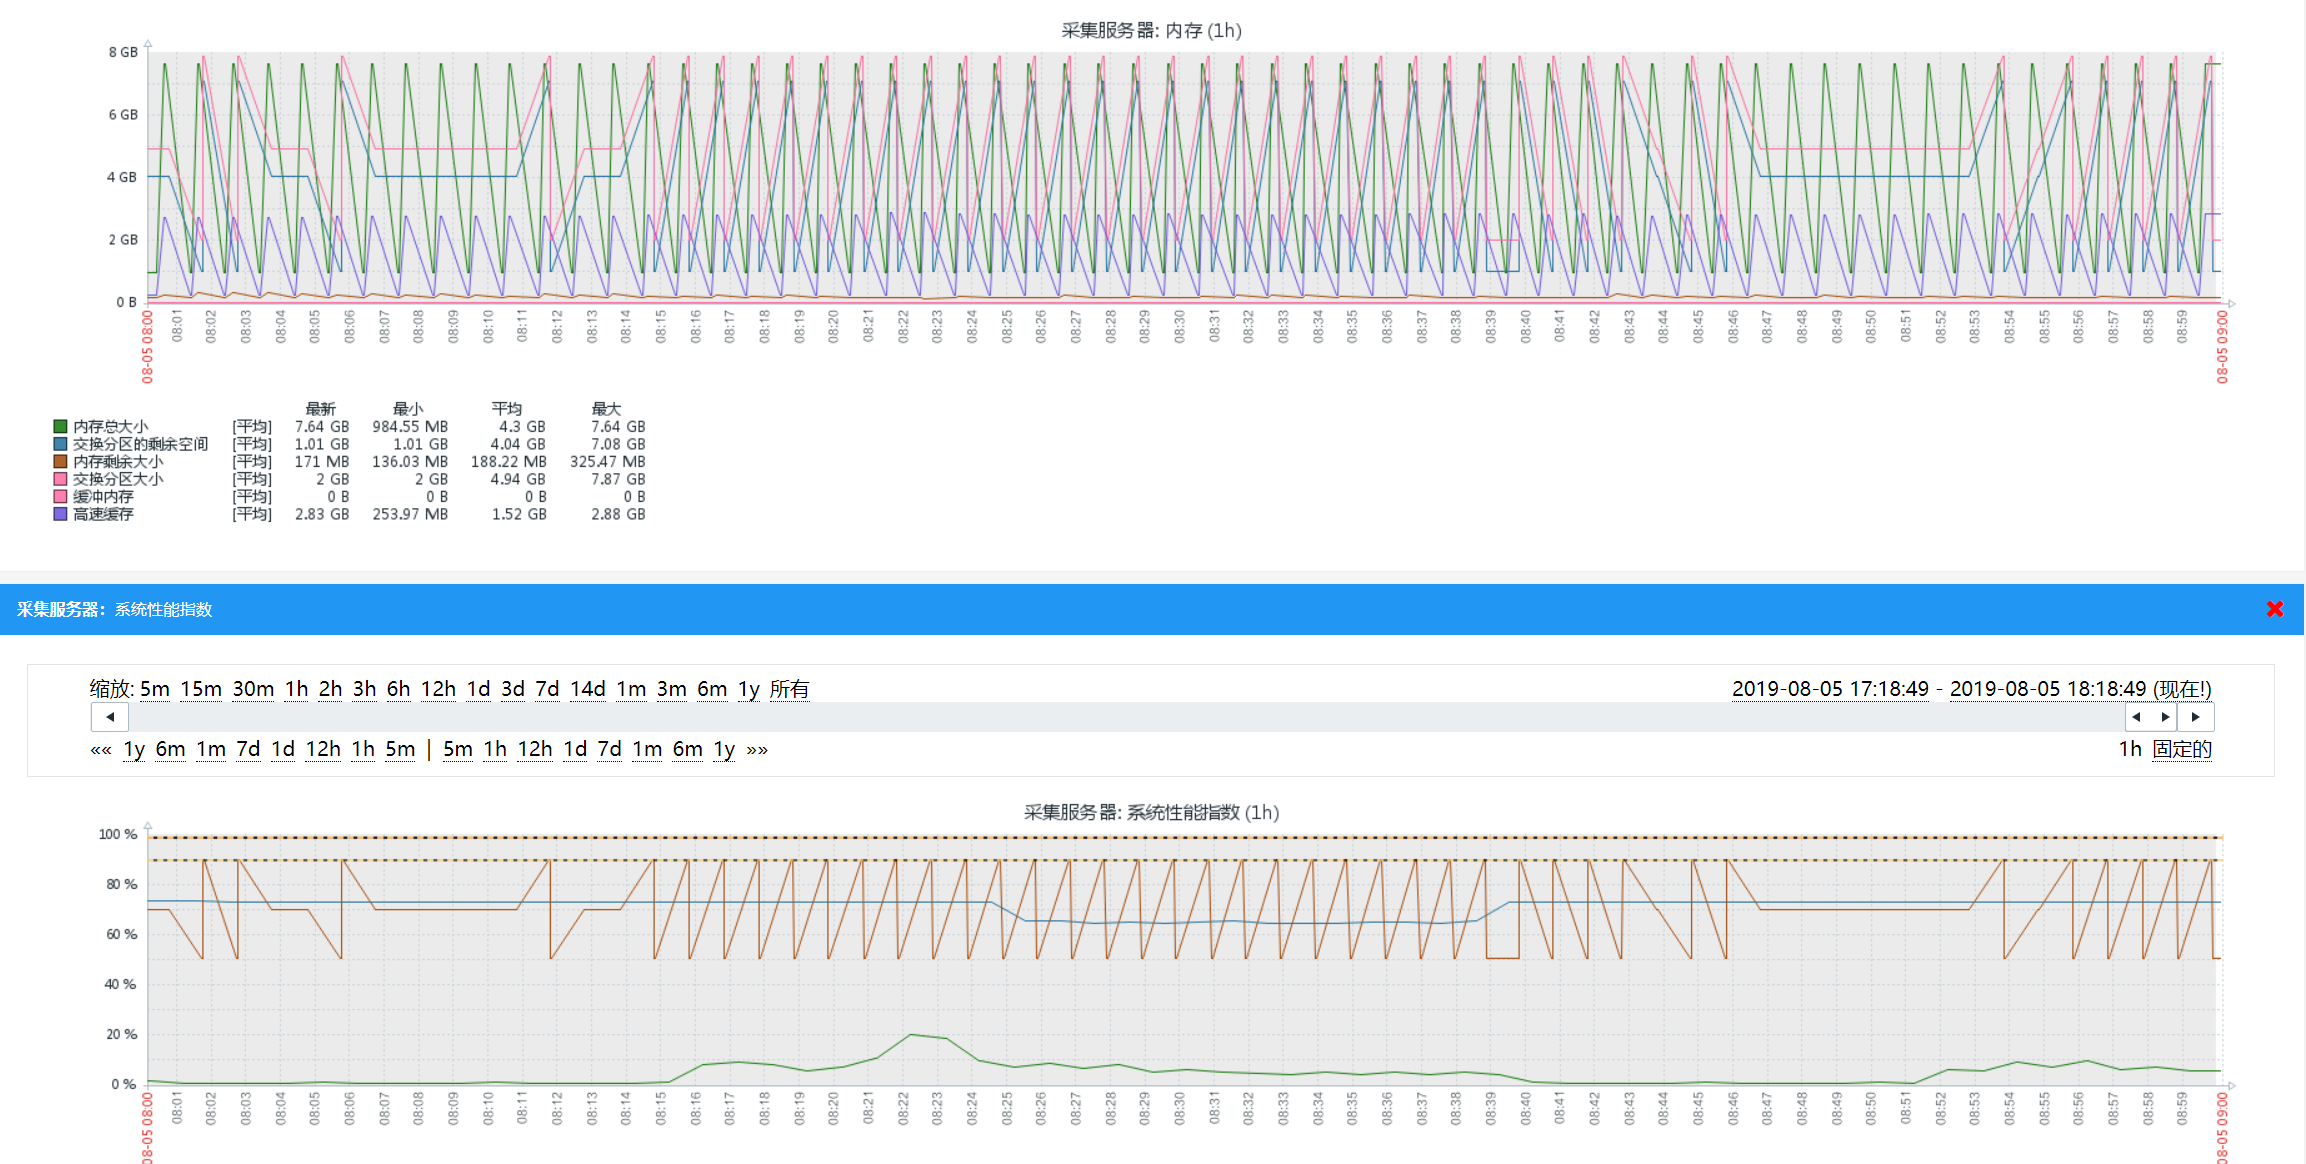The height and width of the screenshot is (1164, 2306).
Task: Click the «« jump-back icon
Action: click(x=101, y=749)
